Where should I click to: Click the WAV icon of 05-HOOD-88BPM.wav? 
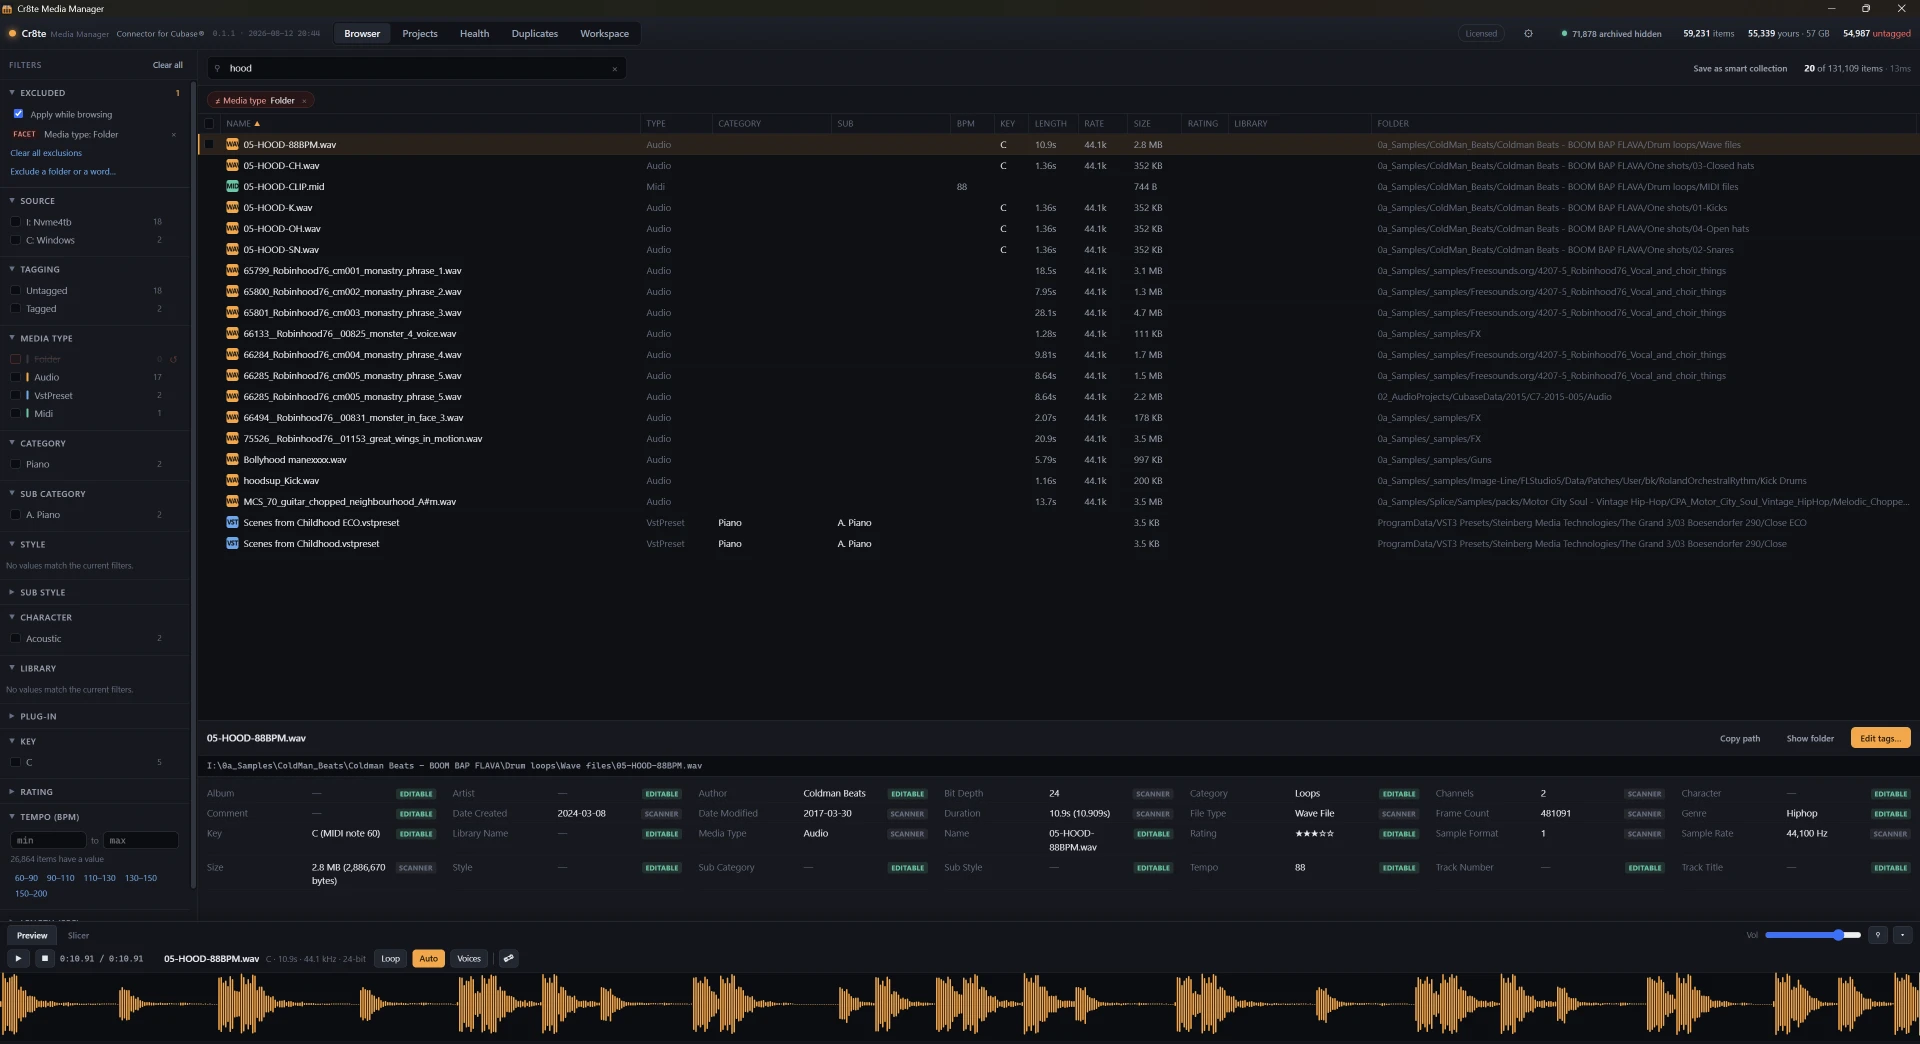[x=232, y=145]
